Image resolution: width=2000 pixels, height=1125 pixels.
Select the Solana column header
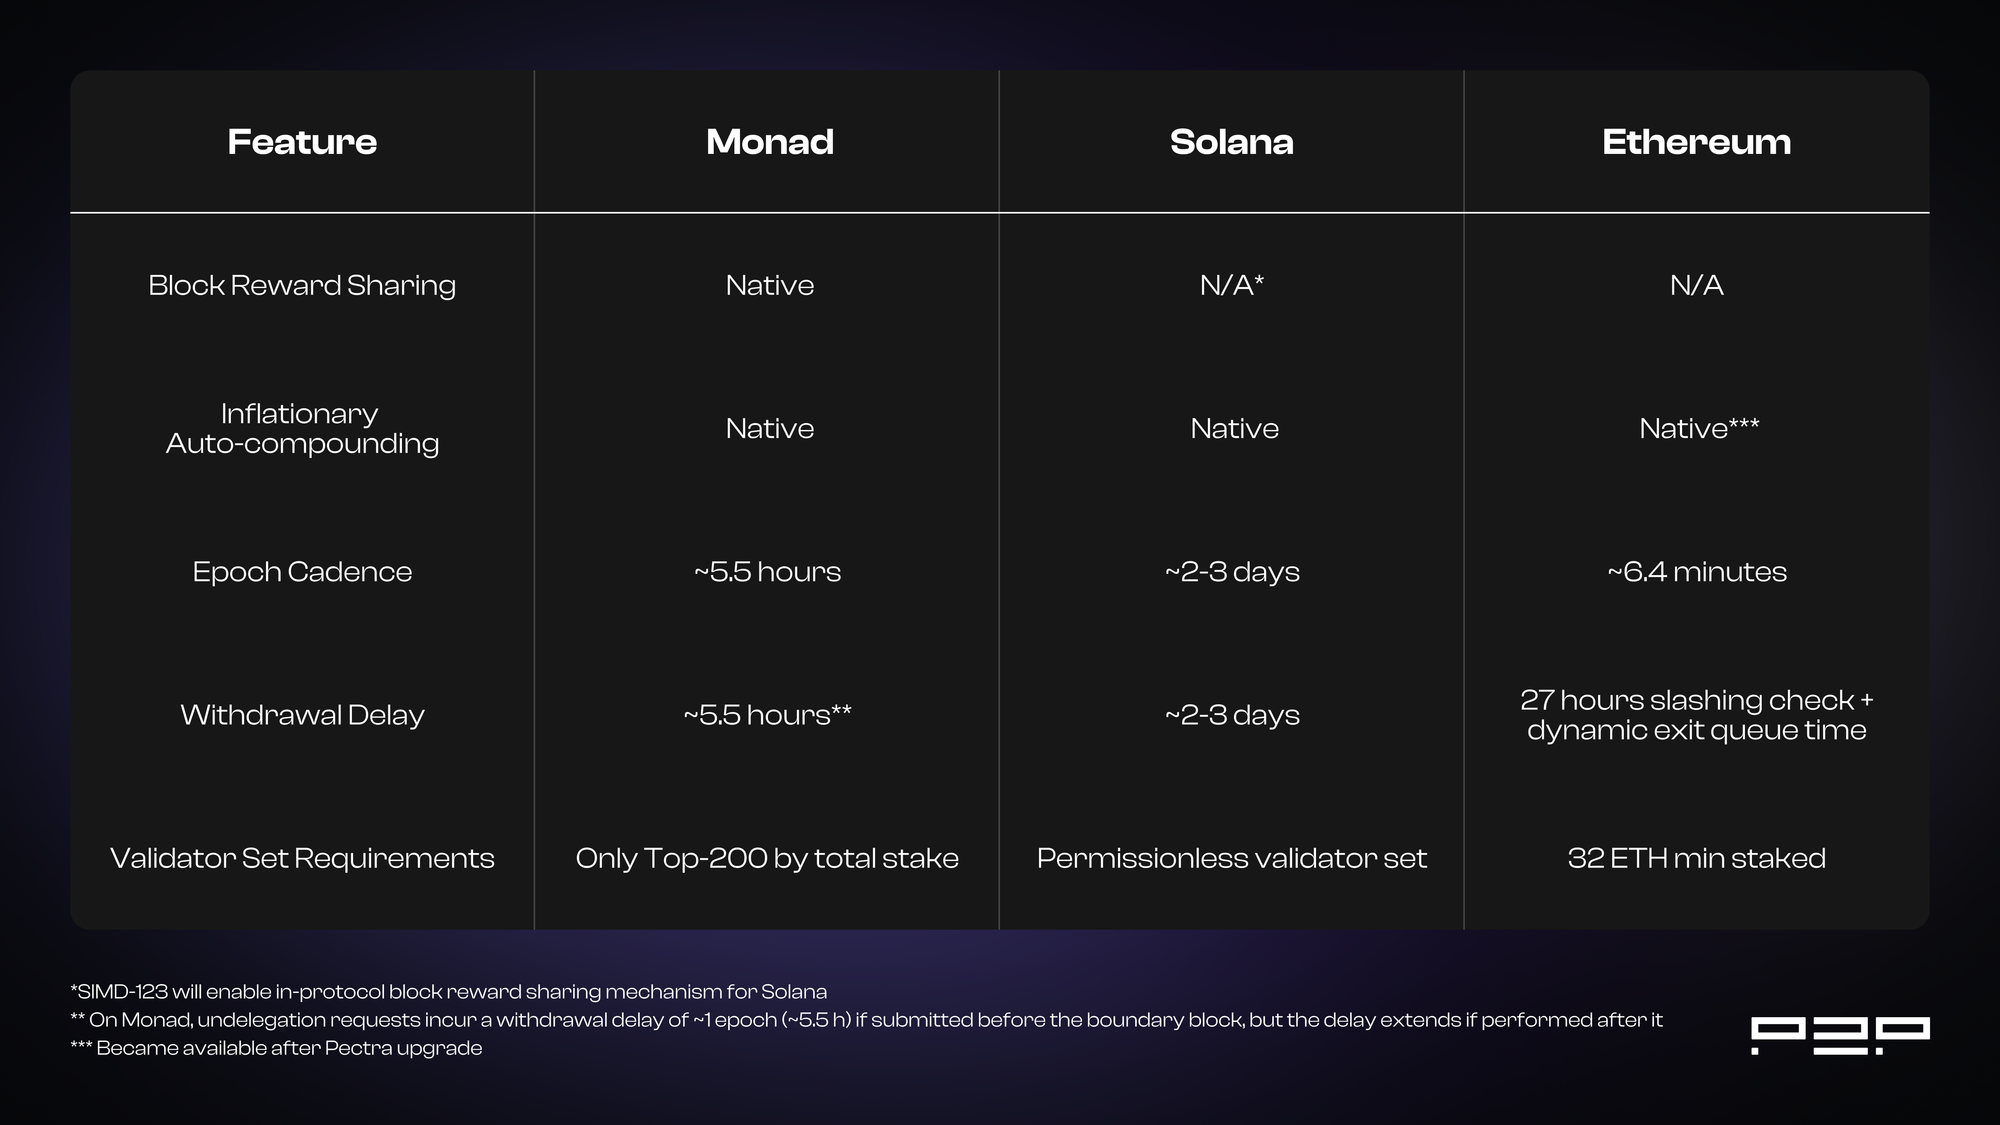coord(1231,142)
